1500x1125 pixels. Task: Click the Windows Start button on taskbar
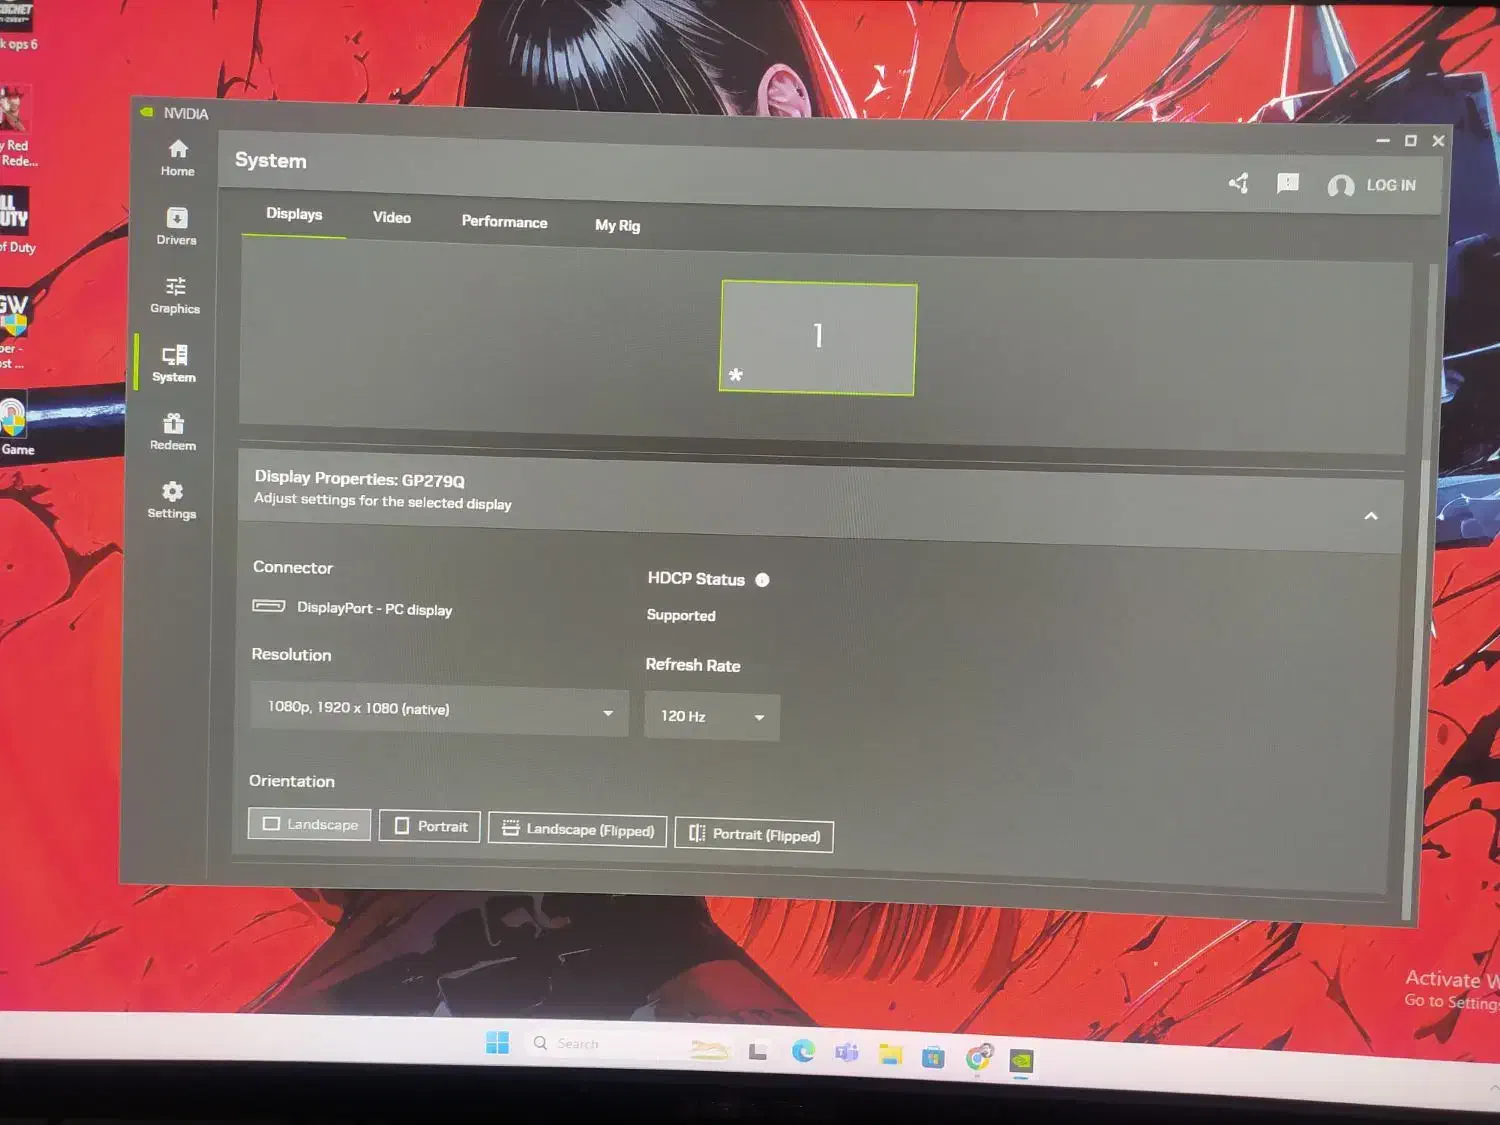[497, 1042]
